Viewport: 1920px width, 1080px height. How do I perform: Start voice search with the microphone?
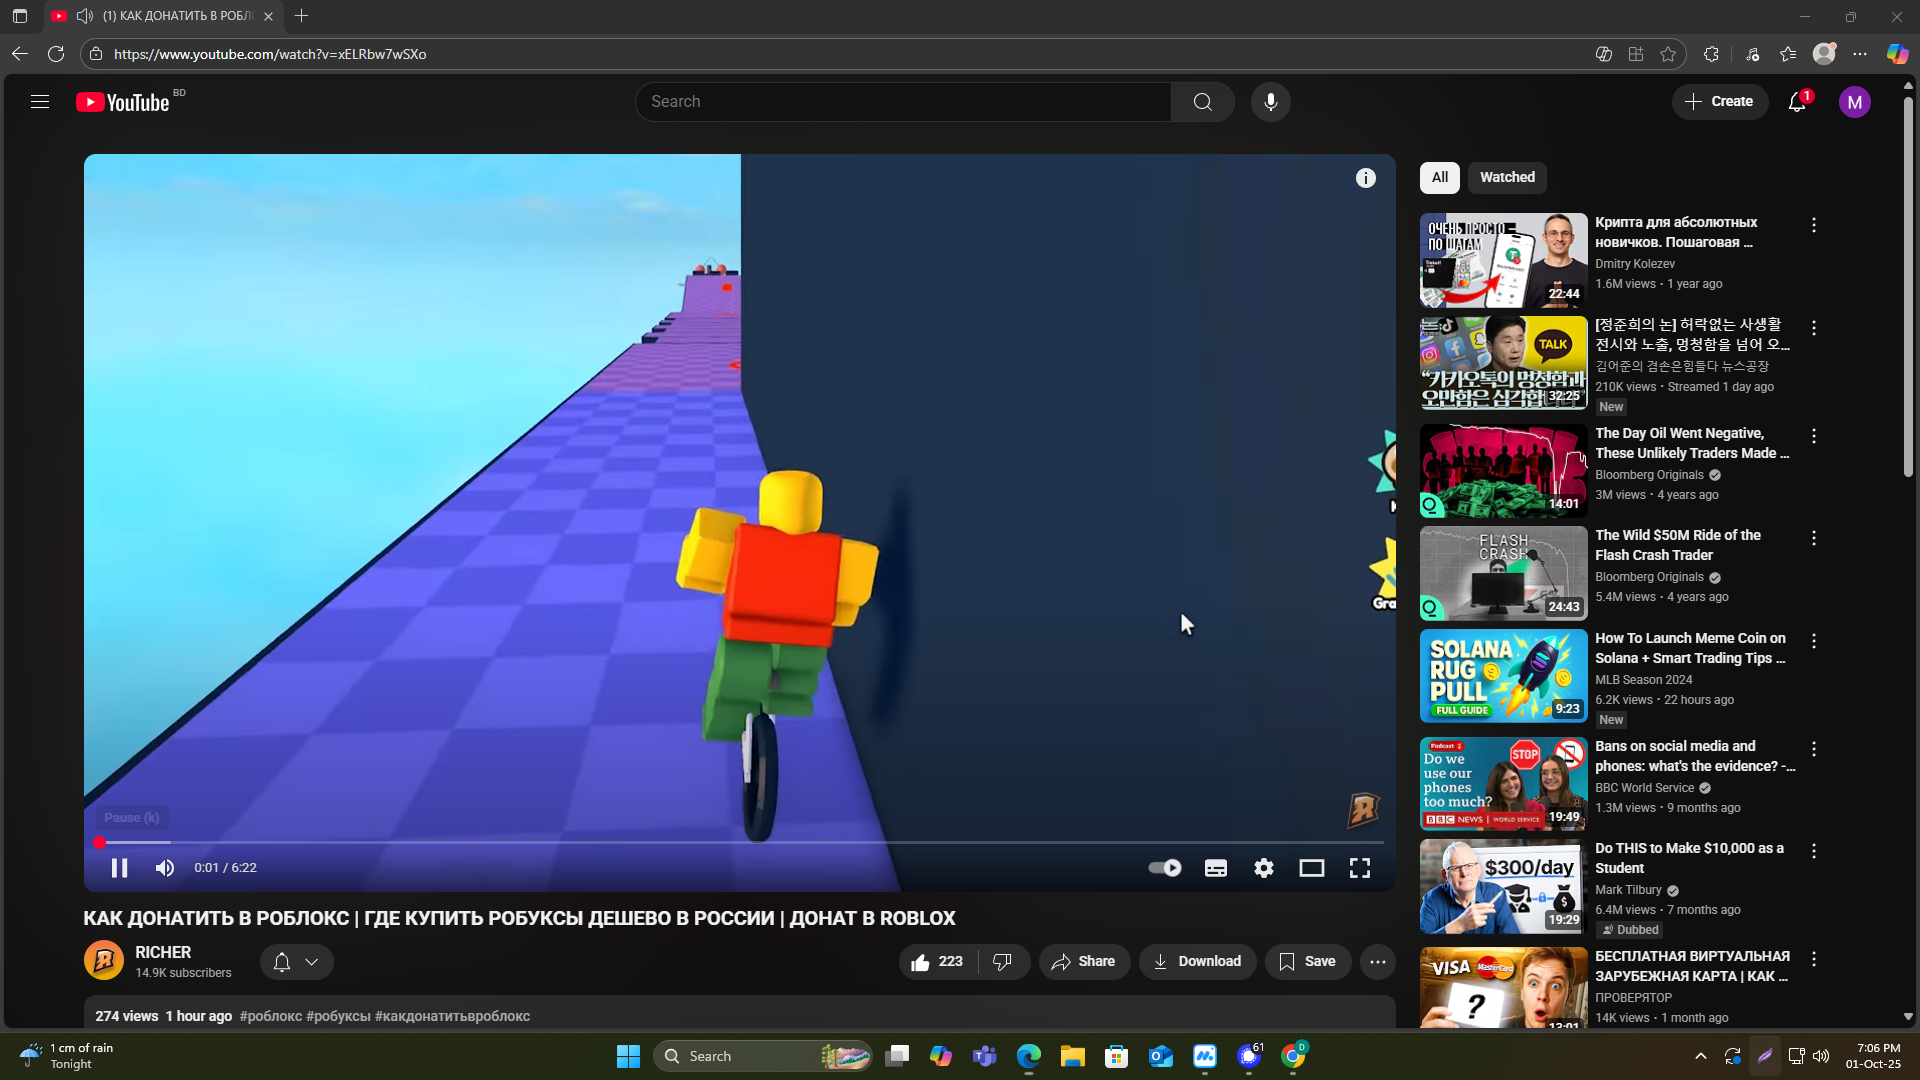pos(1271,102)
